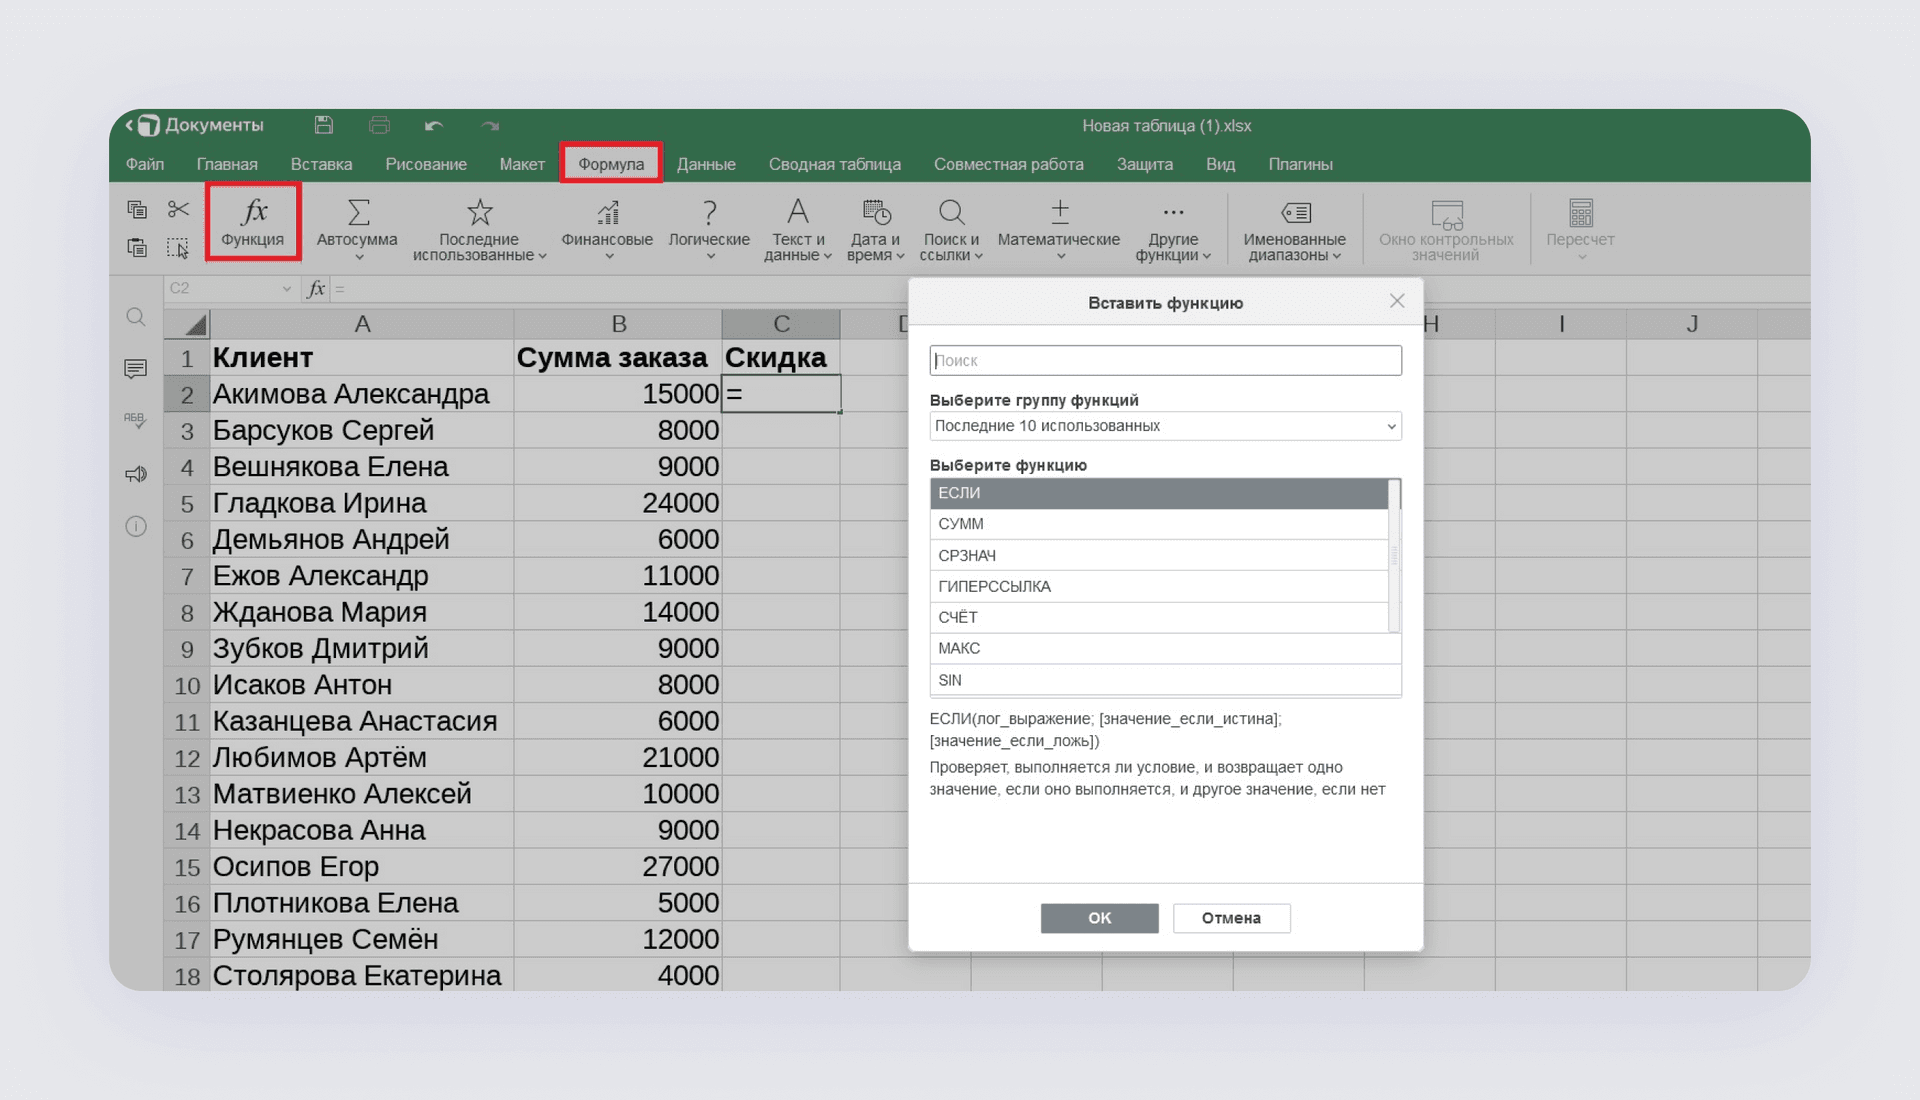Go back to Документы

[x=195, y=125]
